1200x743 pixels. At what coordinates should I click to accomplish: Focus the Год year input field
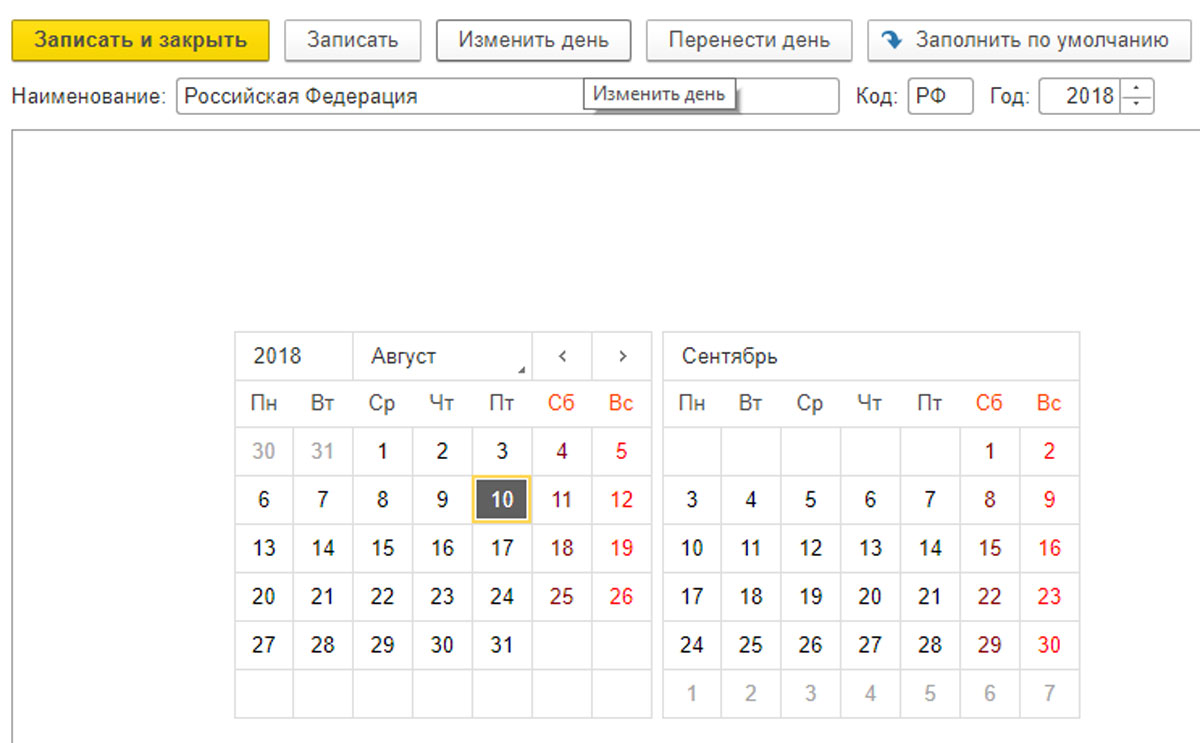[1080, 97]
